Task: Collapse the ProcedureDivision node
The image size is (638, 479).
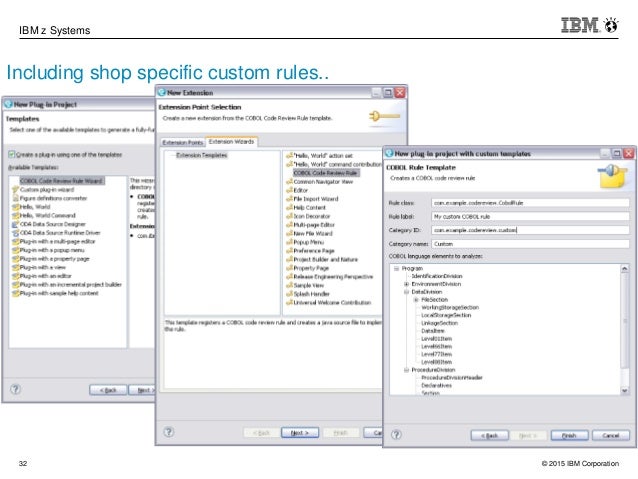Action: [x=406, y=370]
